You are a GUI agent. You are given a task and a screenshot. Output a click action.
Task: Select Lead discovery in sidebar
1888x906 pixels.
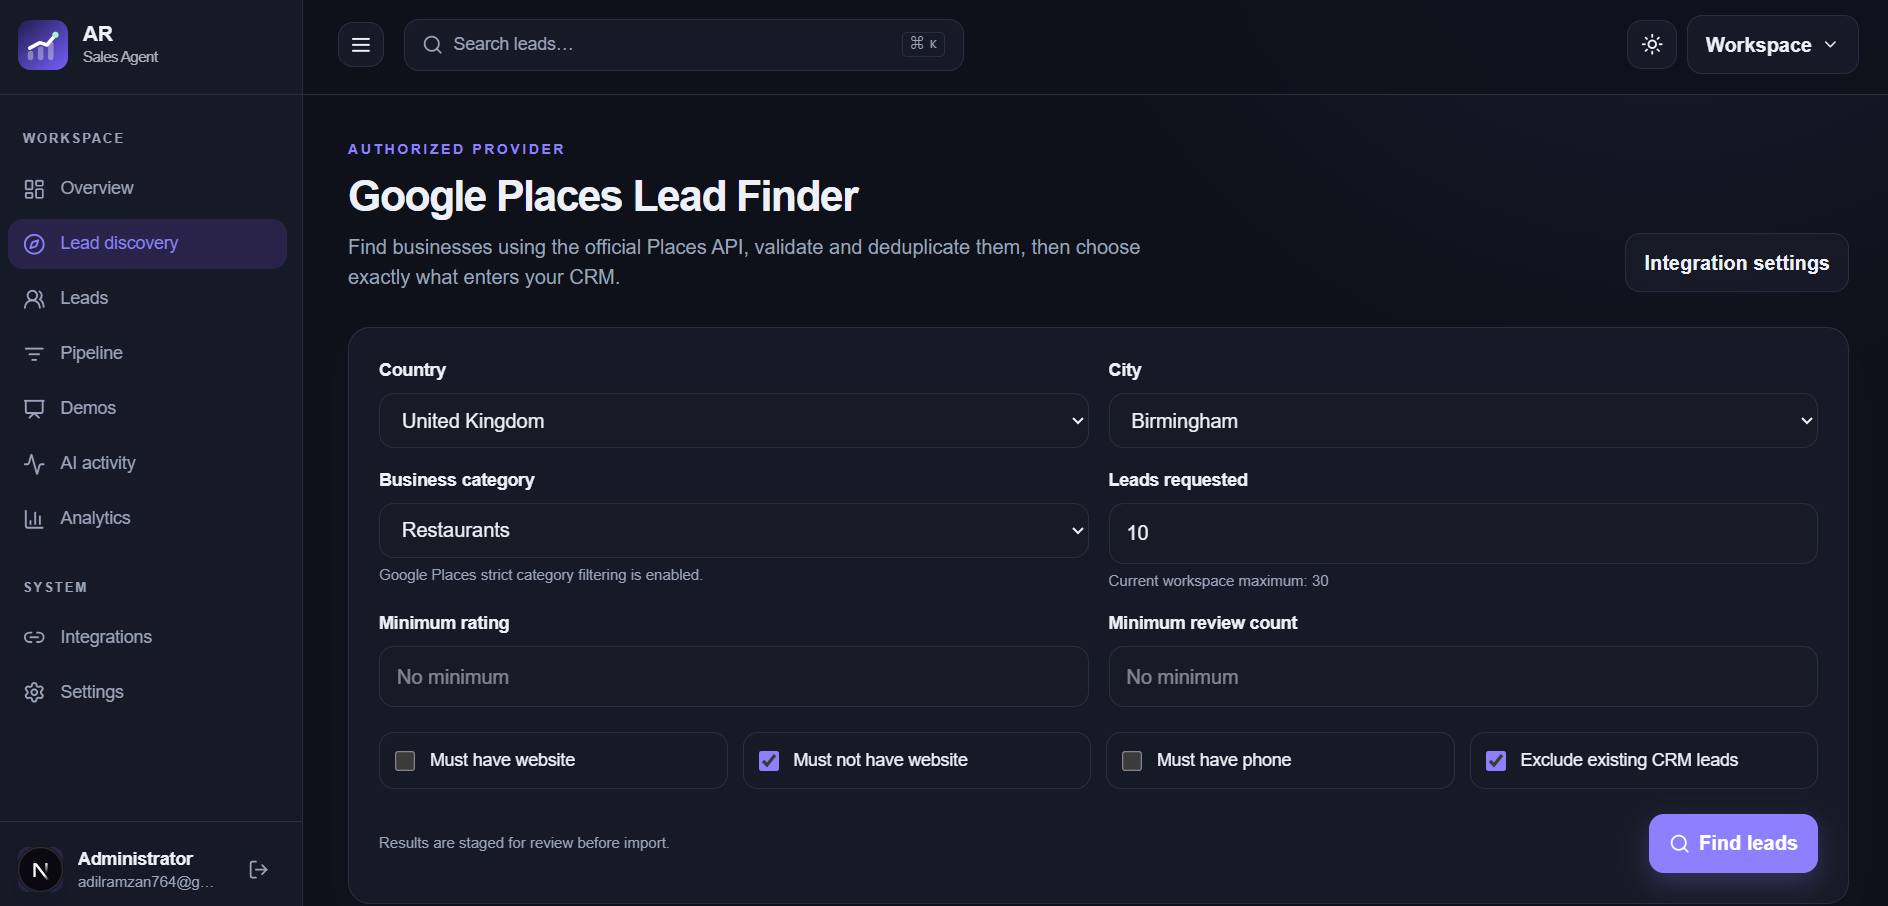coord(147,244)
